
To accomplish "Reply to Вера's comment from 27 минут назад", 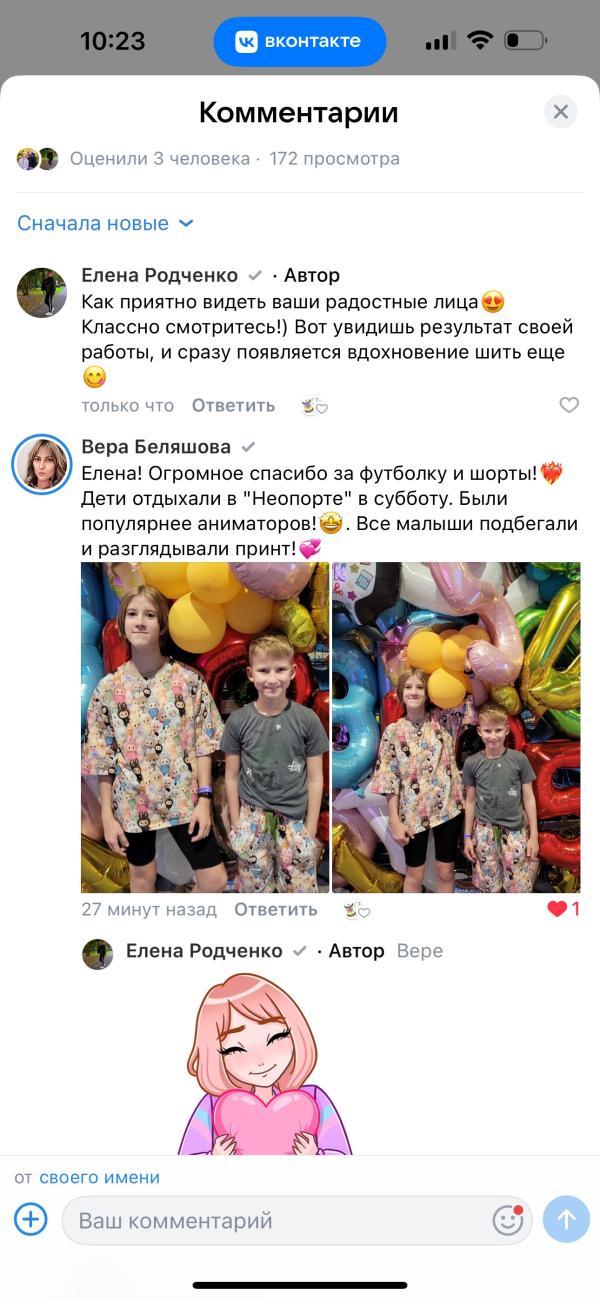I will 276,909.
